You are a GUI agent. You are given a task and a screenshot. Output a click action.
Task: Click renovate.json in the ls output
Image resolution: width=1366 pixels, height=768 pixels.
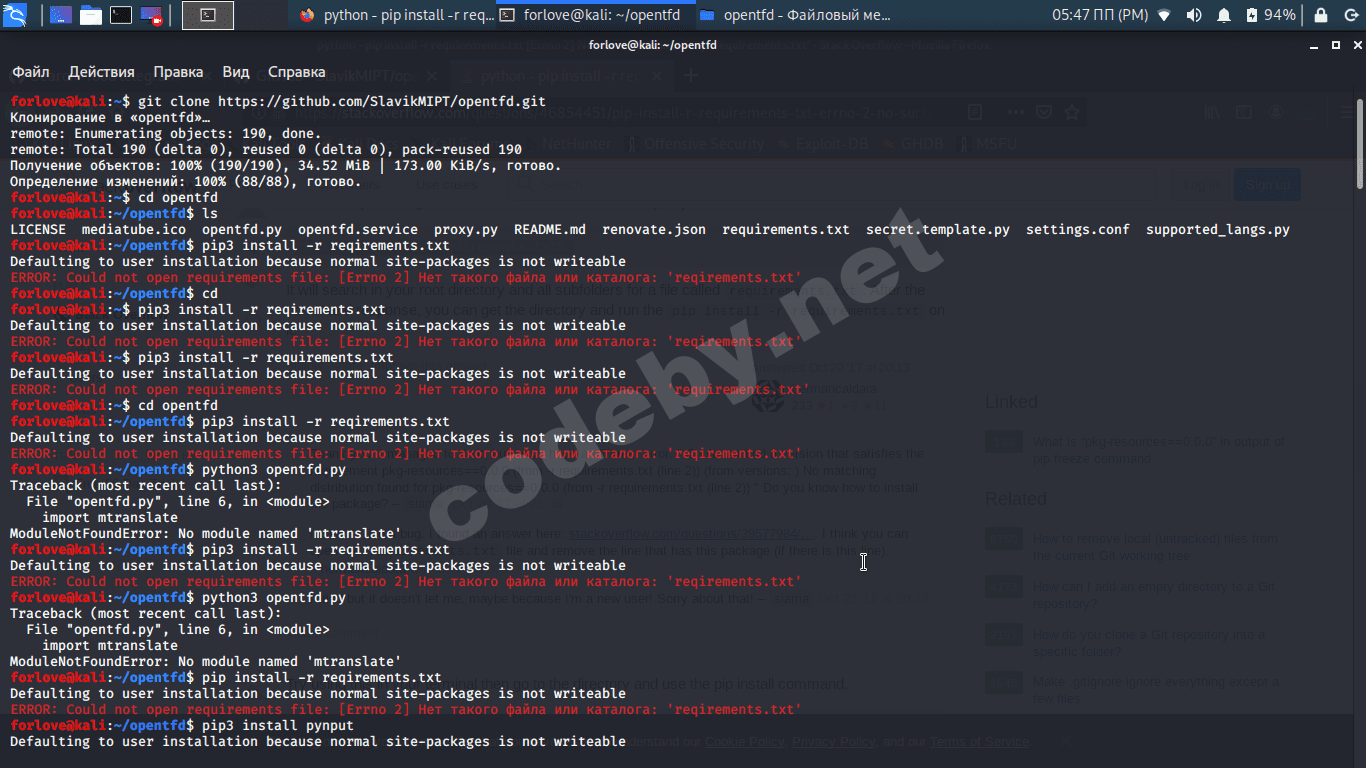click(654, 229)
